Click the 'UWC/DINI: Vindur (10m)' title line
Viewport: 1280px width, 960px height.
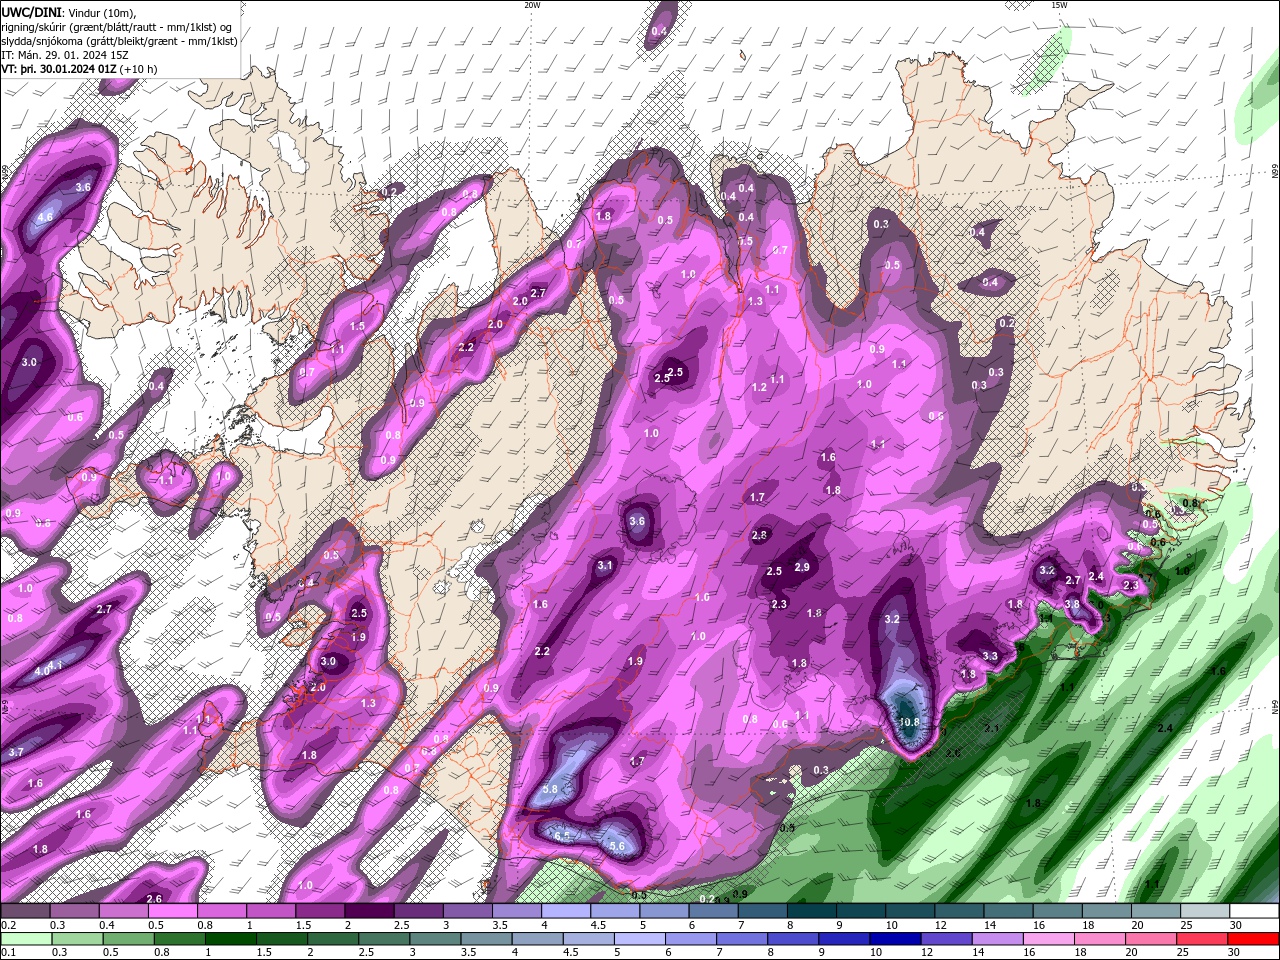pos(68,12)
